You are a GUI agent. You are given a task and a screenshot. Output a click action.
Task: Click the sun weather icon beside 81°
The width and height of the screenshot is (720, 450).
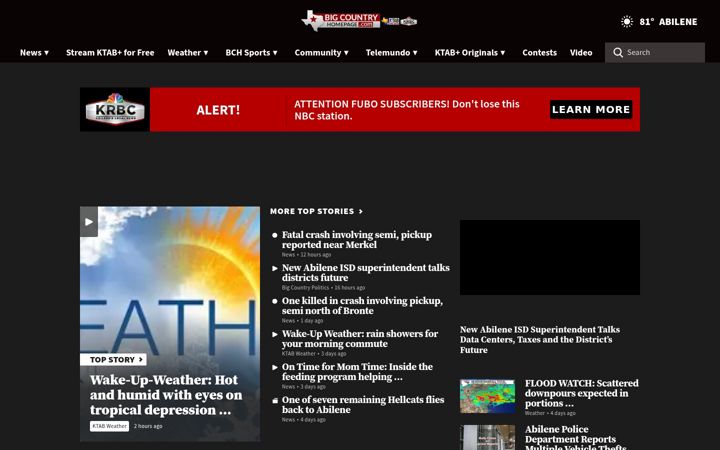click(626, 22)
